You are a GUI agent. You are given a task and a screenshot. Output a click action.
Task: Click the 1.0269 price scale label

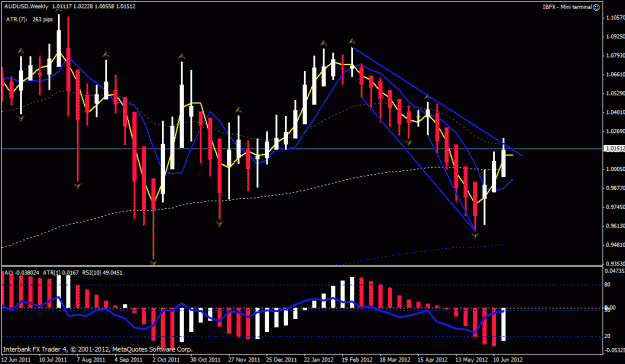[x=614, y=131]
